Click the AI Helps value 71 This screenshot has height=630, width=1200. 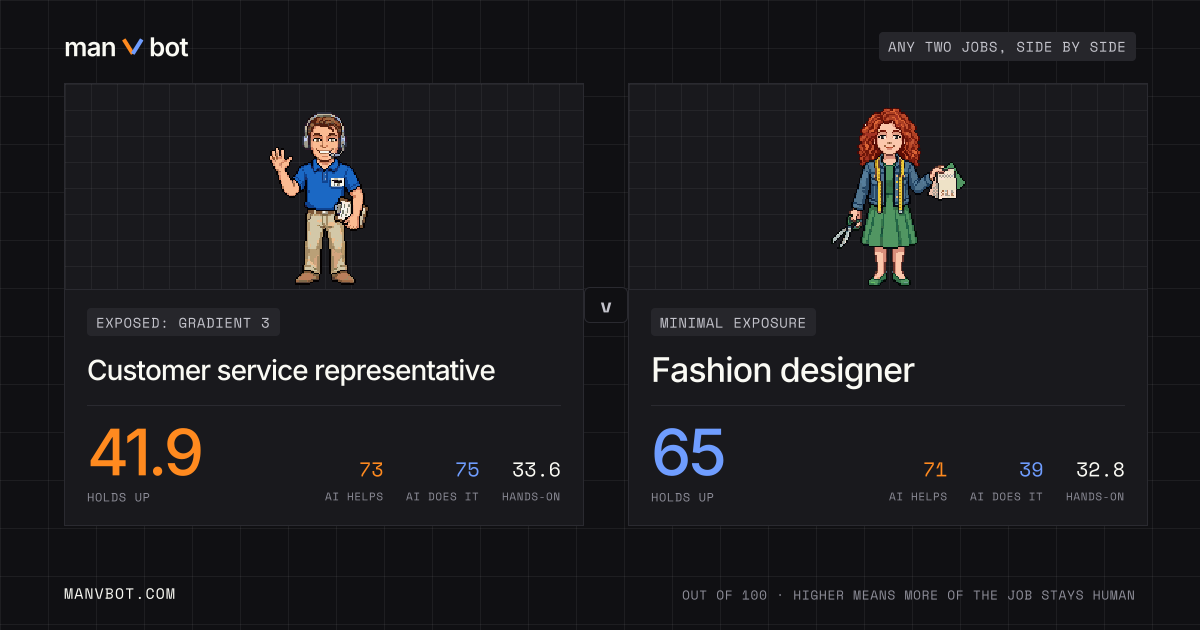pos(934,470)
